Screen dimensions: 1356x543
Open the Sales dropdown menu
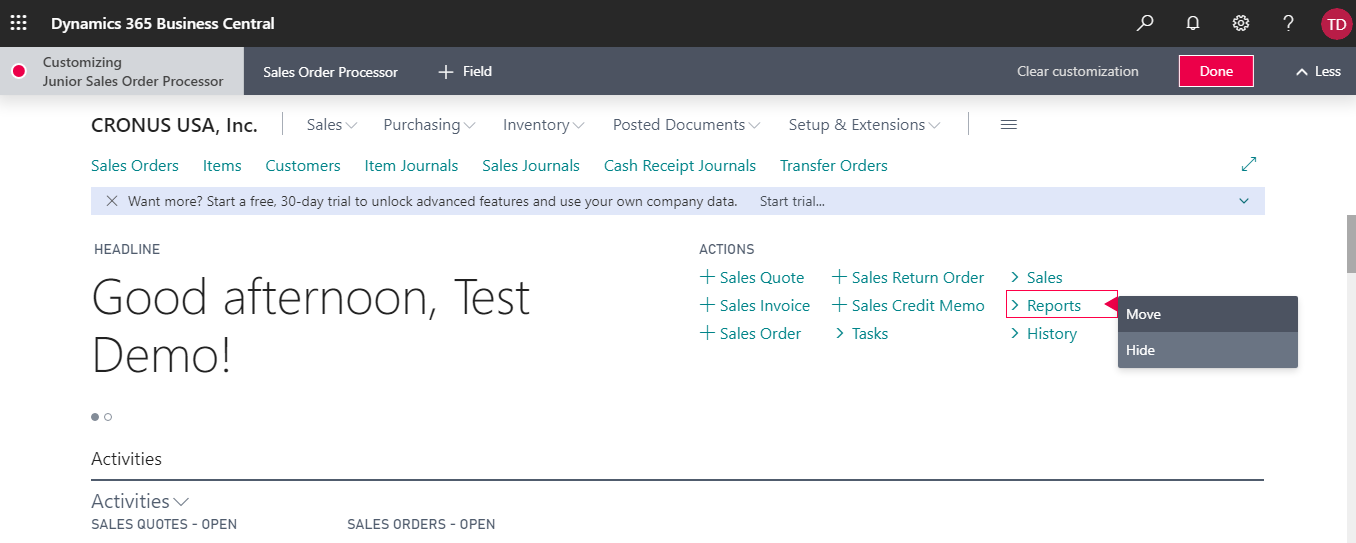(332, 125)
